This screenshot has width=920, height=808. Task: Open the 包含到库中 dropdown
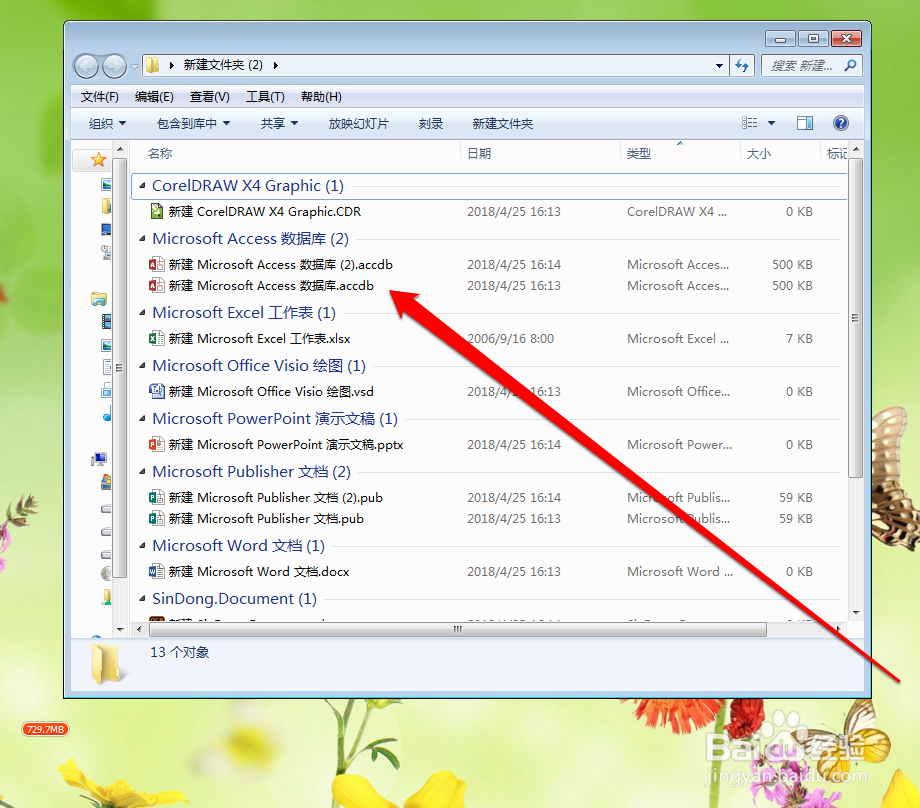tap(194, 123)
